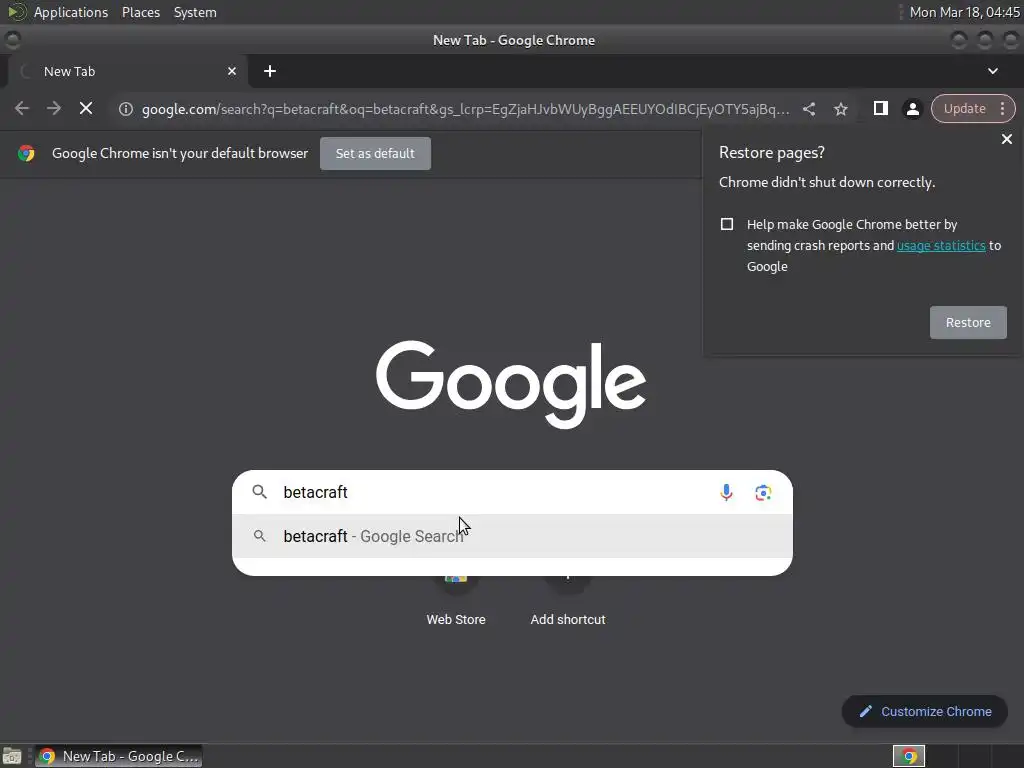Screen dimensions: 1024x768
Task: Click Customize Chrome button
Action: (x=924, y=711)
